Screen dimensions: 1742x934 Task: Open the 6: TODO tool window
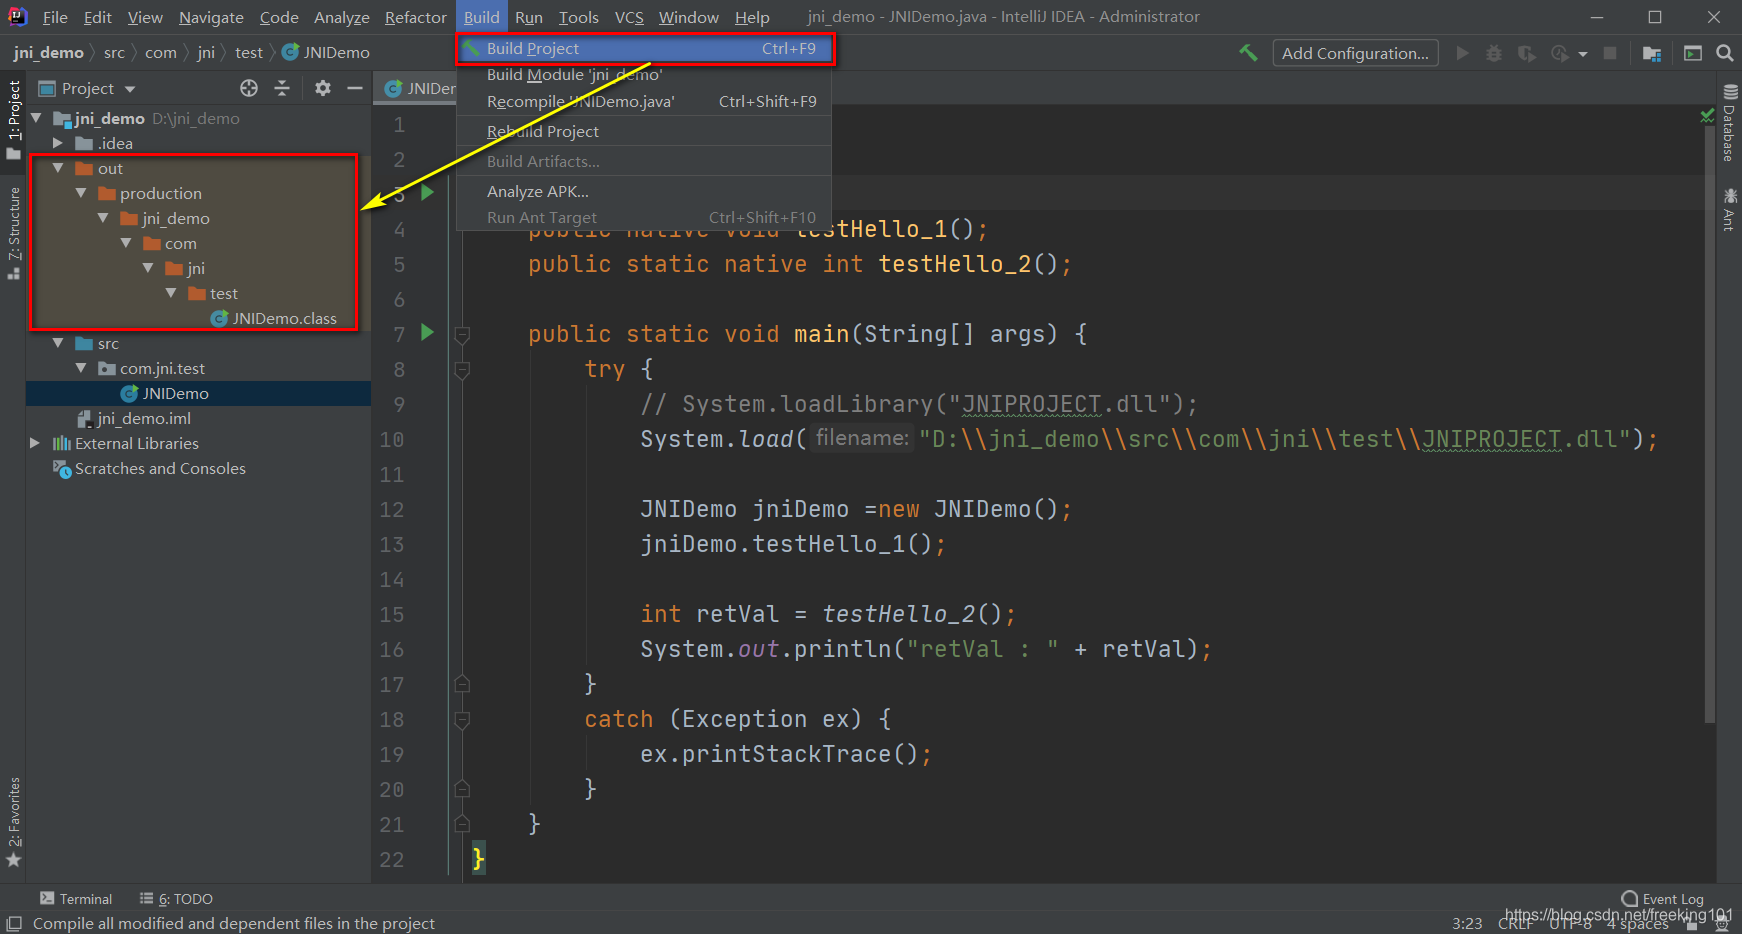click(176, 899)
